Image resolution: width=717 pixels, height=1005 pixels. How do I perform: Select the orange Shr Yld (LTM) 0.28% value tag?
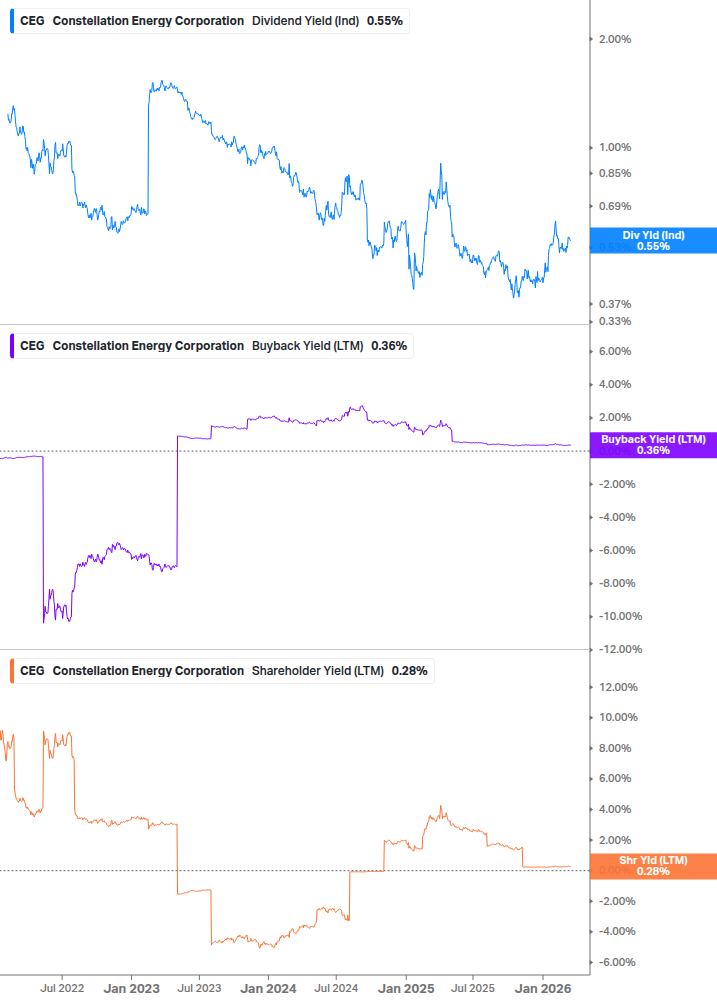pyautogui.click(x=653, y=866)
